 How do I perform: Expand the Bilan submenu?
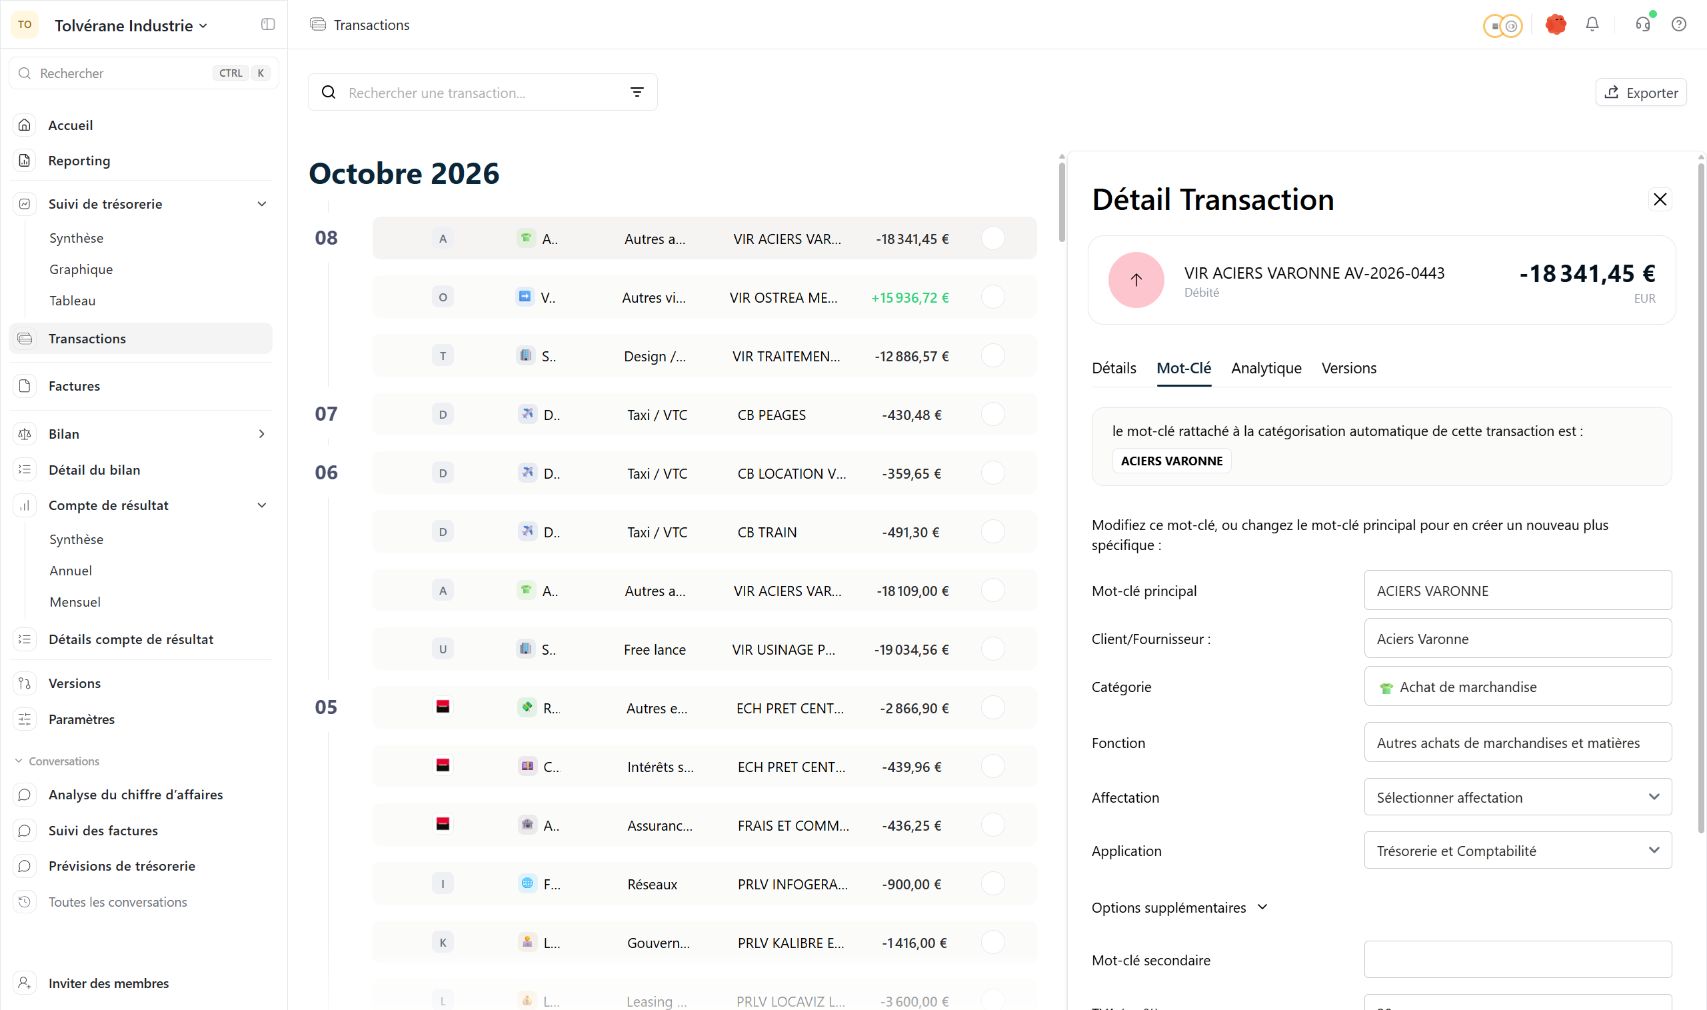point(262,434)
